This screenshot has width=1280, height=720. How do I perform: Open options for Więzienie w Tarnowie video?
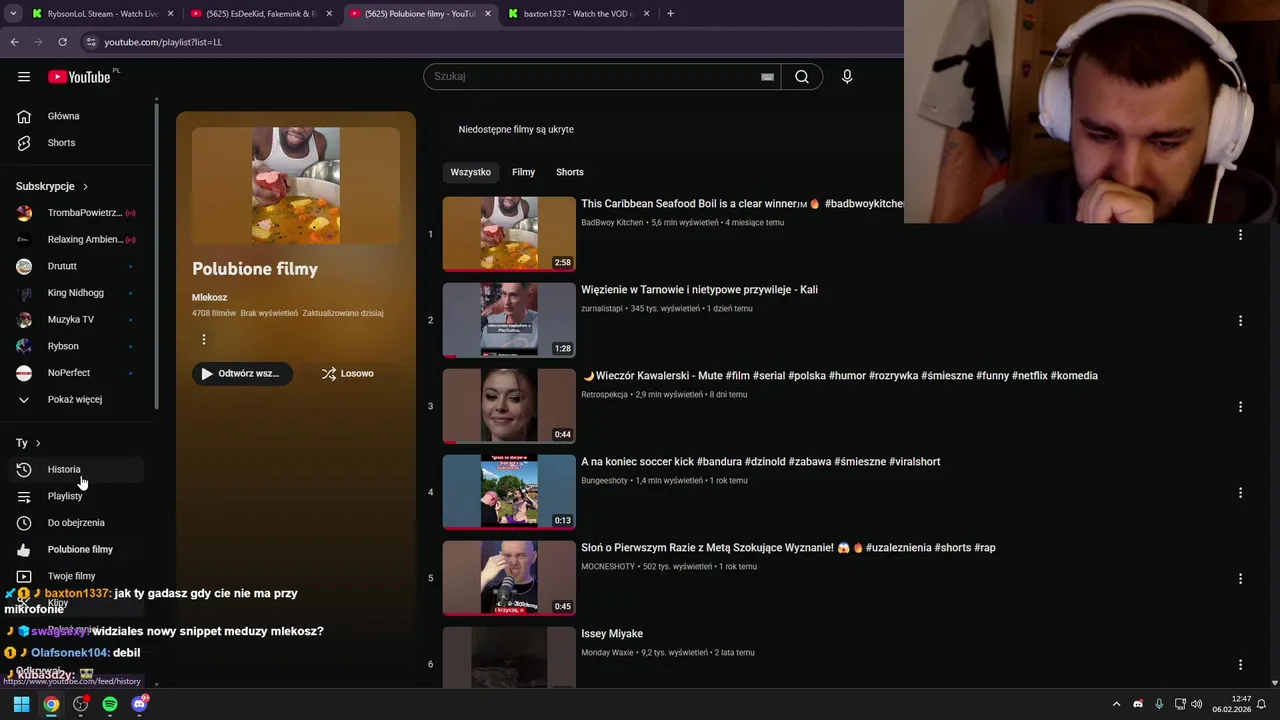pos(1240,321)
